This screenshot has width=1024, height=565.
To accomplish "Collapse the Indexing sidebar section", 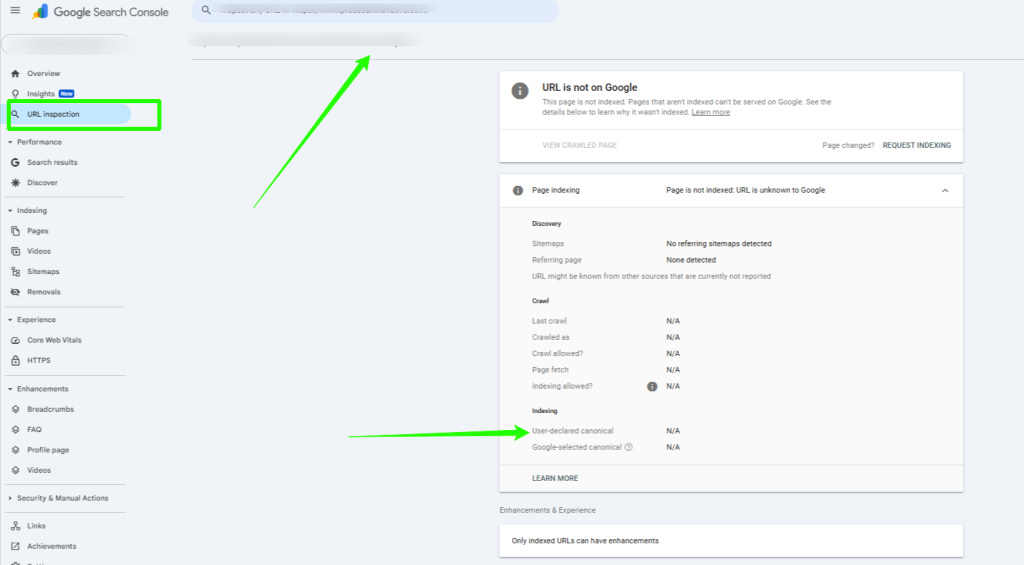I will [10, 211].
